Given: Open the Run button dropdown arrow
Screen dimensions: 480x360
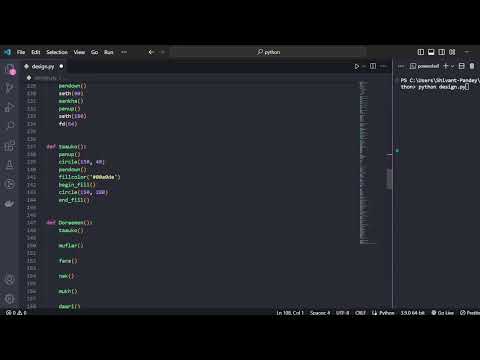Looking at the screenshot, I should point(364,66).
